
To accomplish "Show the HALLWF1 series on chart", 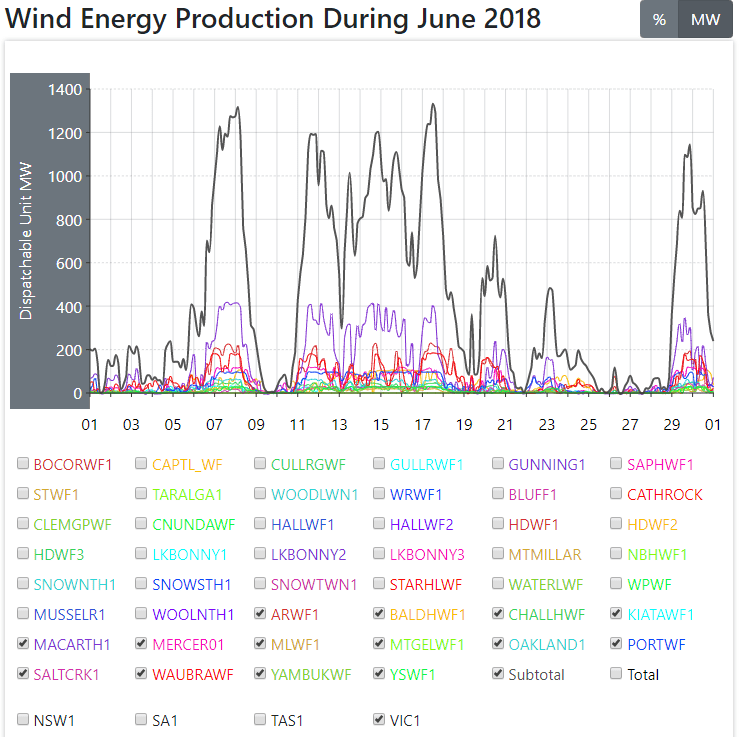I will [x=261, y=524].
